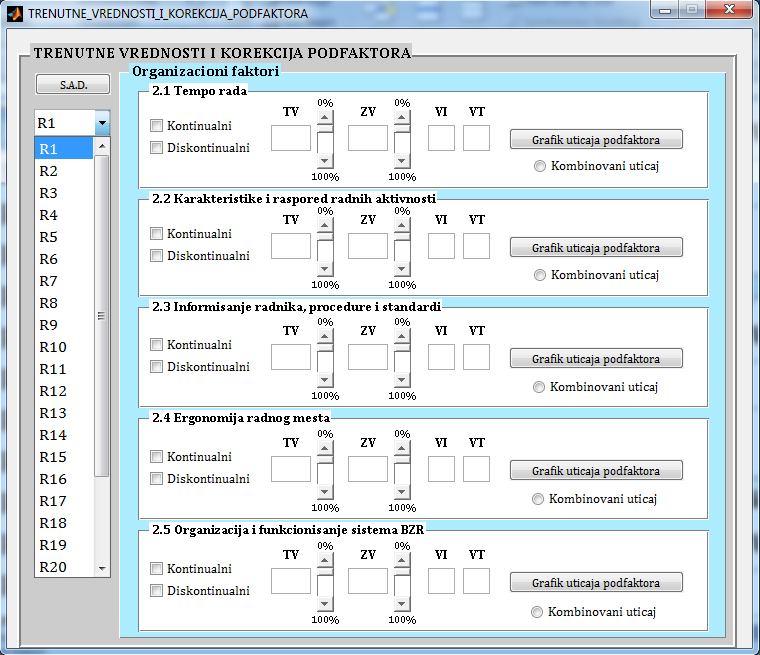
Task: Click the list scrollbar up arrow
Action: [x=102, y=146]
